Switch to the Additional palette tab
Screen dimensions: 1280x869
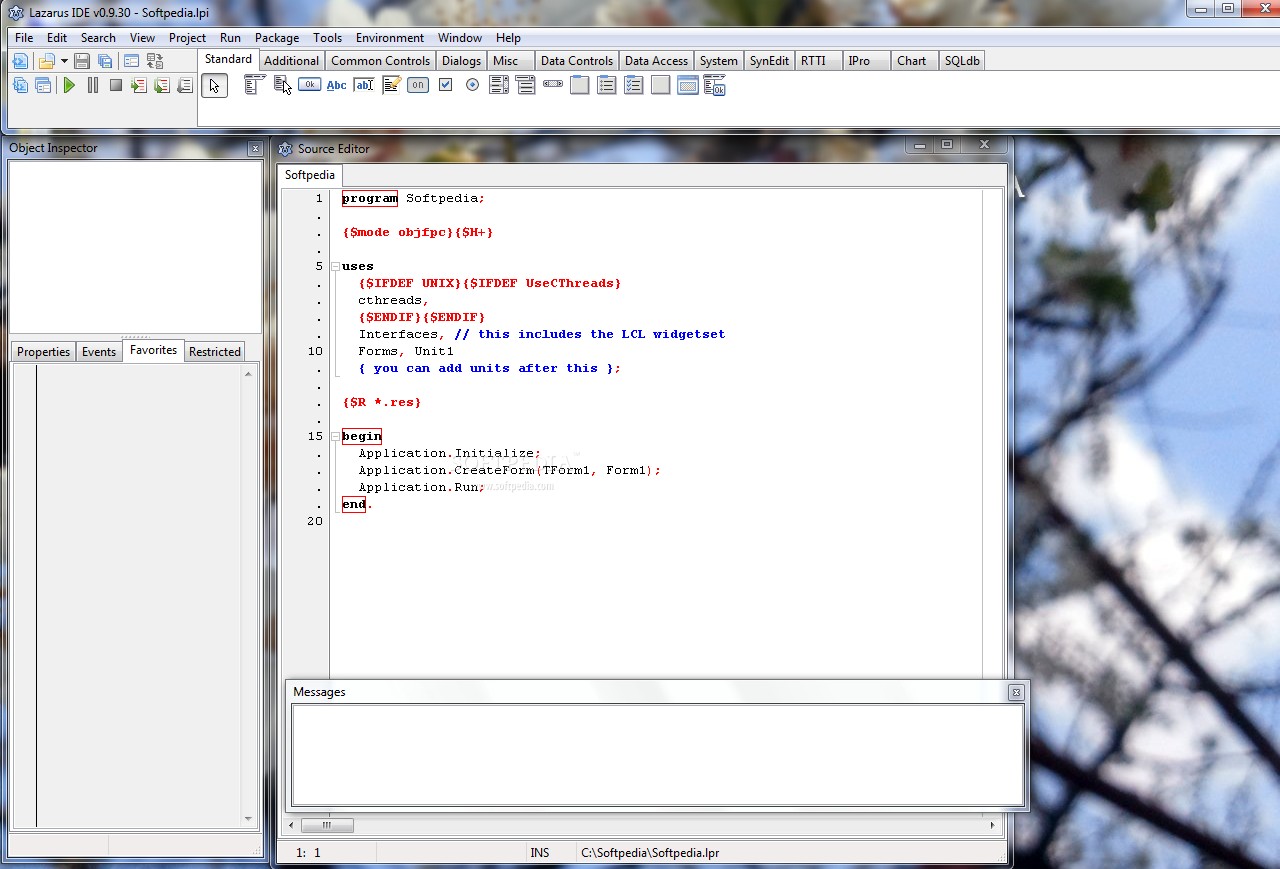[292, 61]
